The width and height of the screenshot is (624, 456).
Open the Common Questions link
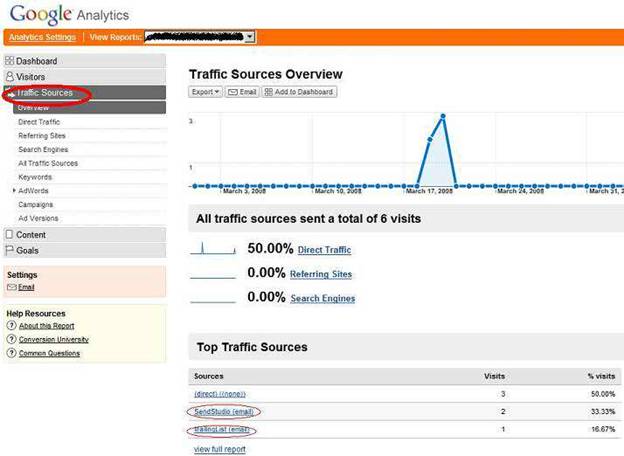(49, 353)
